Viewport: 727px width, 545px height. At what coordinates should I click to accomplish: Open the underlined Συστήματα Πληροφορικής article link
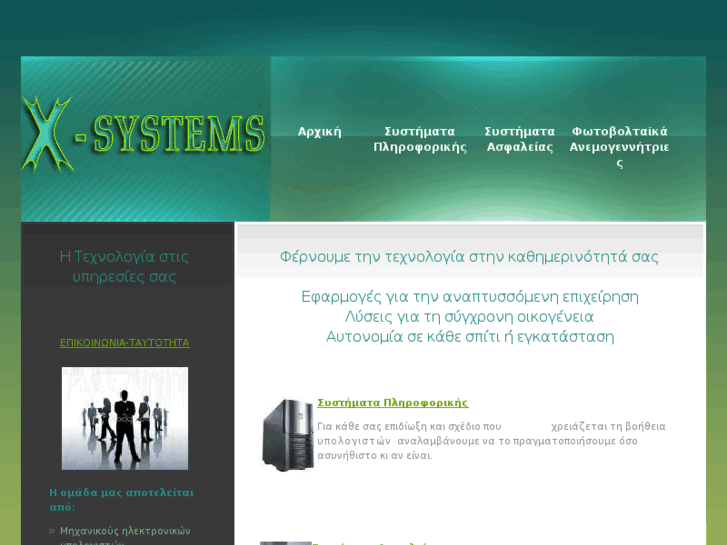(x=393, y=403)
